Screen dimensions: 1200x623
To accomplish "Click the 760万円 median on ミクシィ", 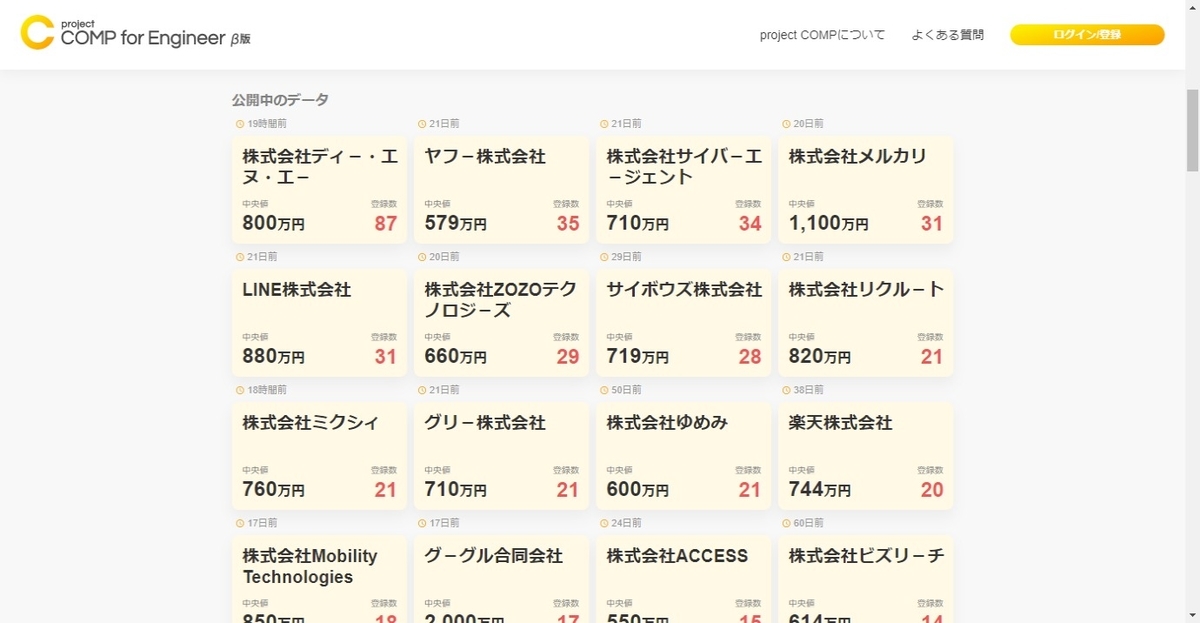I will 273,490.
